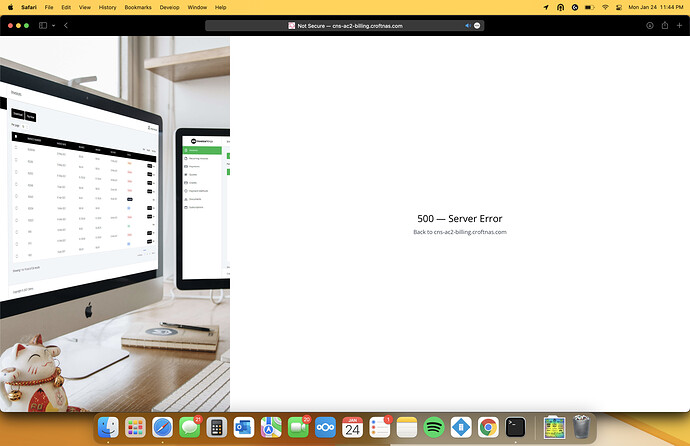Focus the address bar showing cns-ac2-billing.croftnas.com

click(345, 26)
